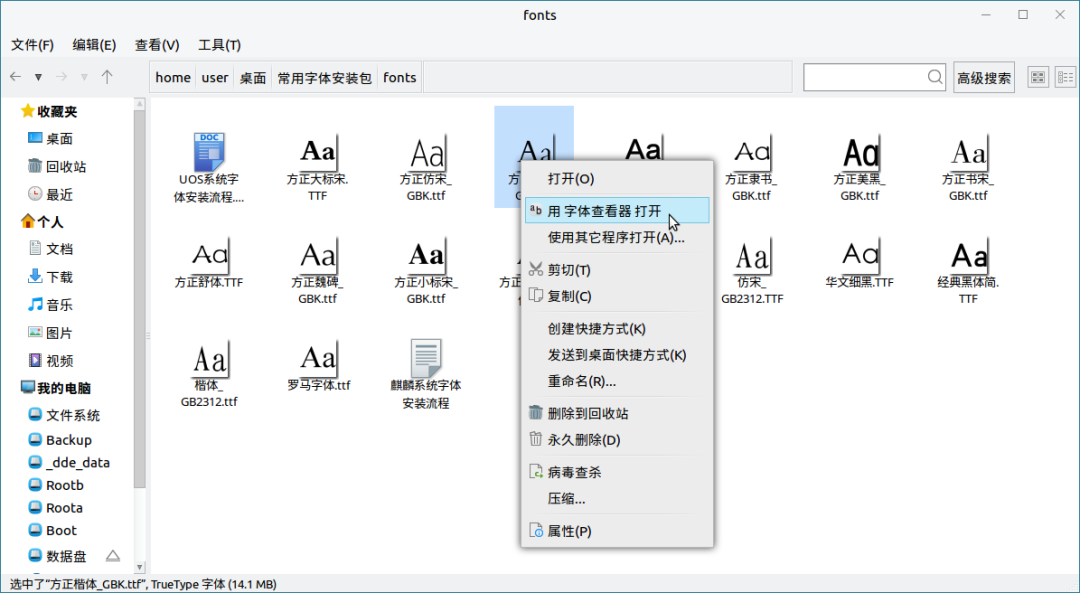Select the 华文细黑.TTF font icon

pos(860,256)
